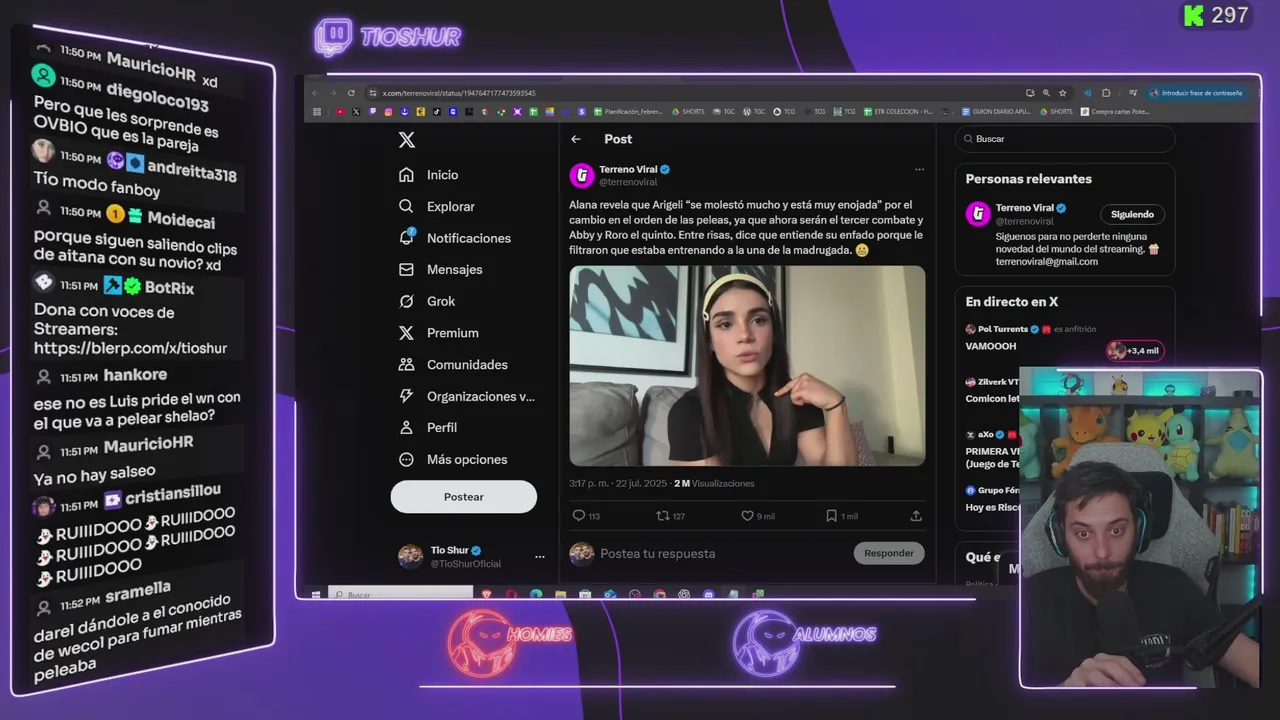Open the apps grid in bookmarks bar
Screen dimensions: 1280x720
[x=317, y=112]
